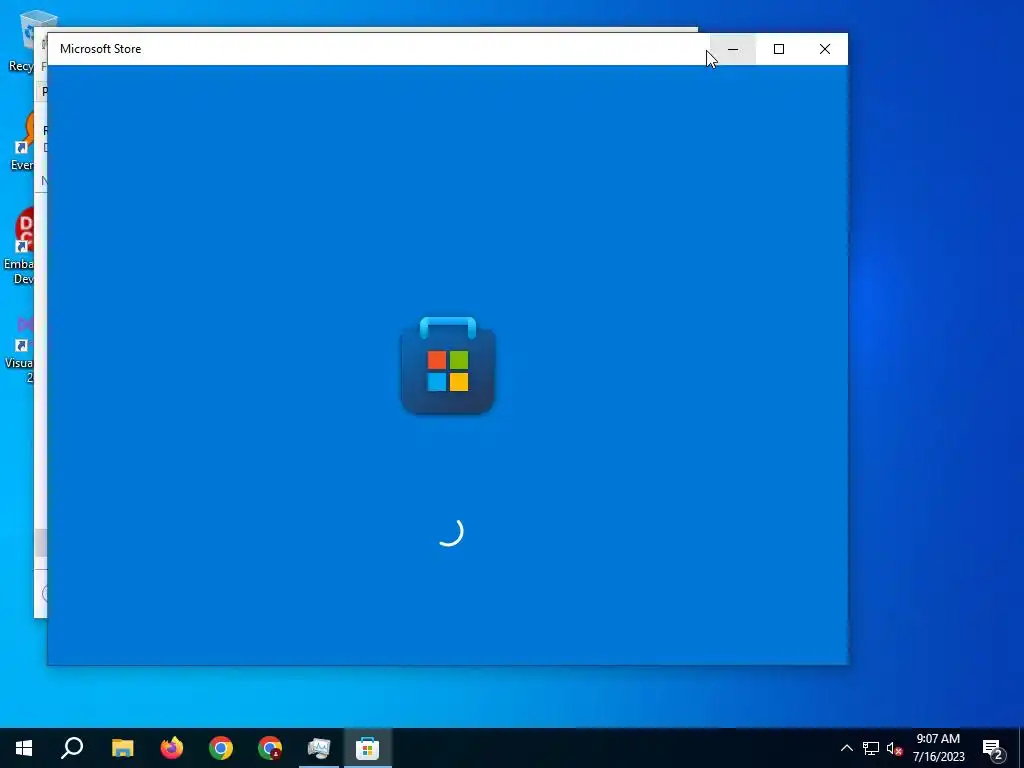Click the Microsoft Store title text
Image resolution: width=1024 pixels, height=768 pixels.
tap(101, 49)
